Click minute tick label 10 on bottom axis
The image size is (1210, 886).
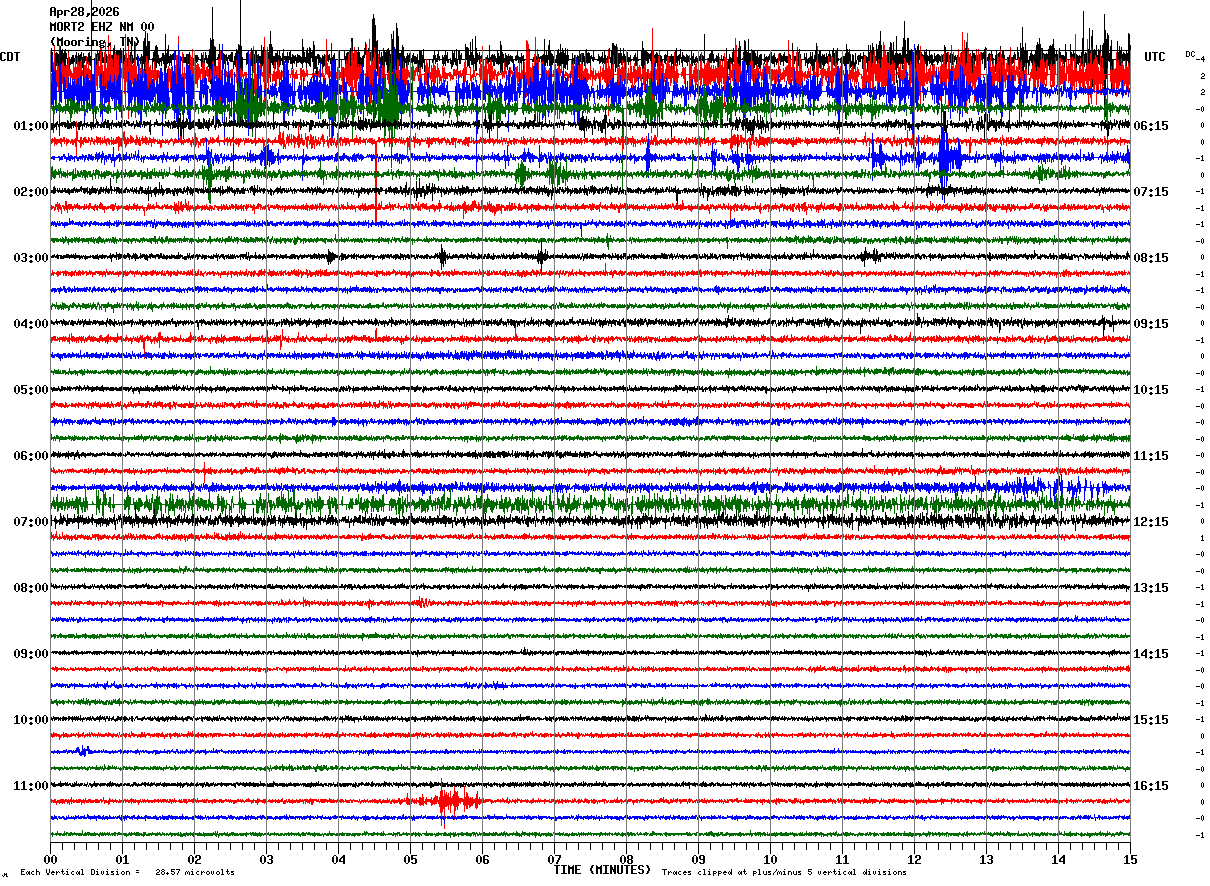coord(770,859)
